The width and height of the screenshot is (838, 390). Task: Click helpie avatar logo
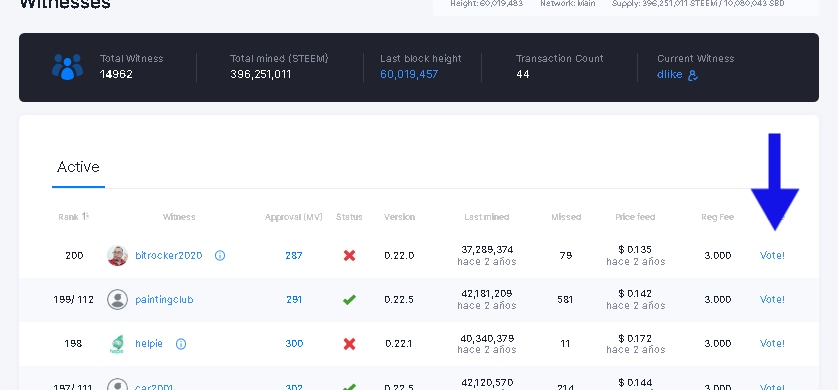(117, 344)
